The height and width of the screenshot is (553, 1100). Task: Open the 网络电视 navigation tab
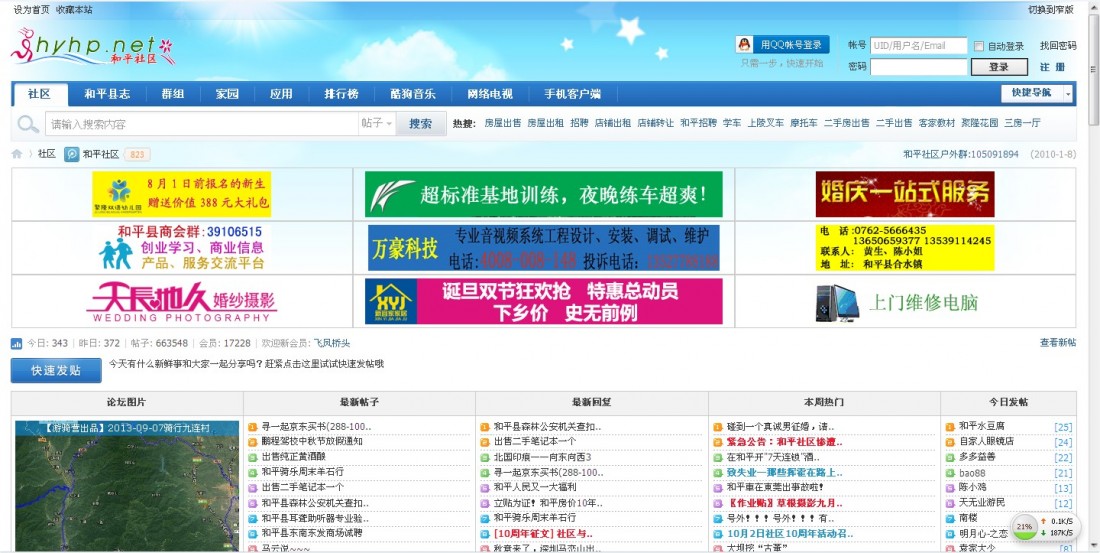point(490,94)
